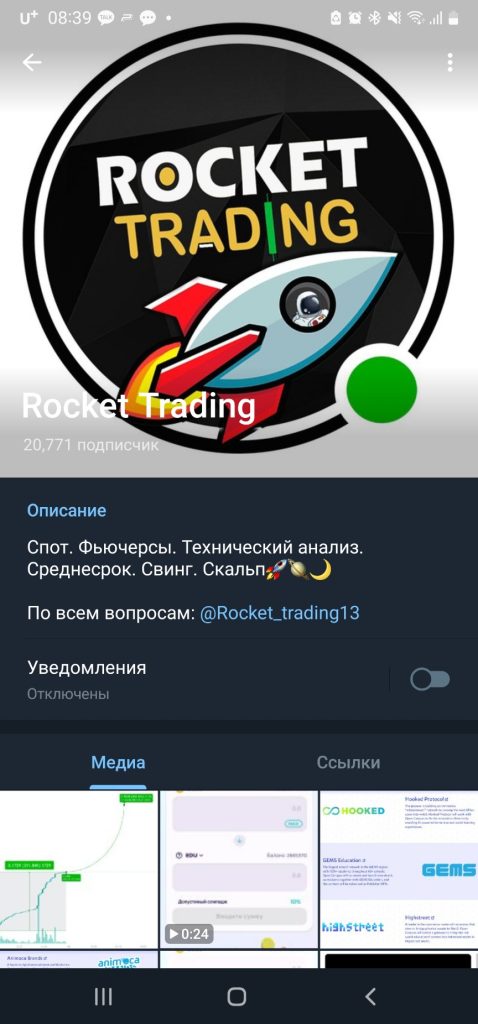The image size is (478, 1024).
Task: Tap the Rocket Trading channel title
Action: coord(138,406)
